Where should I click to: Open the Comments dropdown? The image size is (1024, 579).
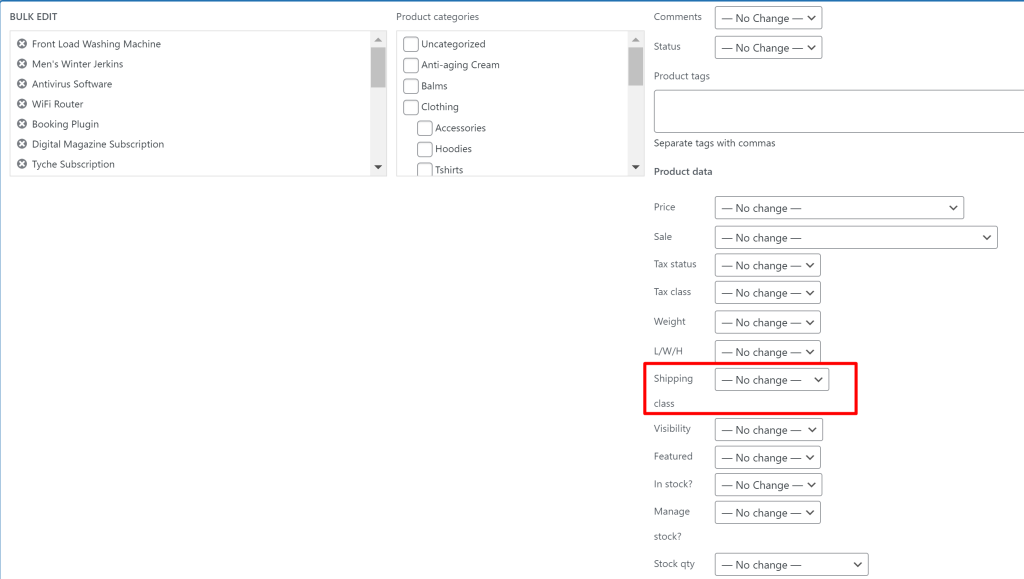[x=768, y=18]
